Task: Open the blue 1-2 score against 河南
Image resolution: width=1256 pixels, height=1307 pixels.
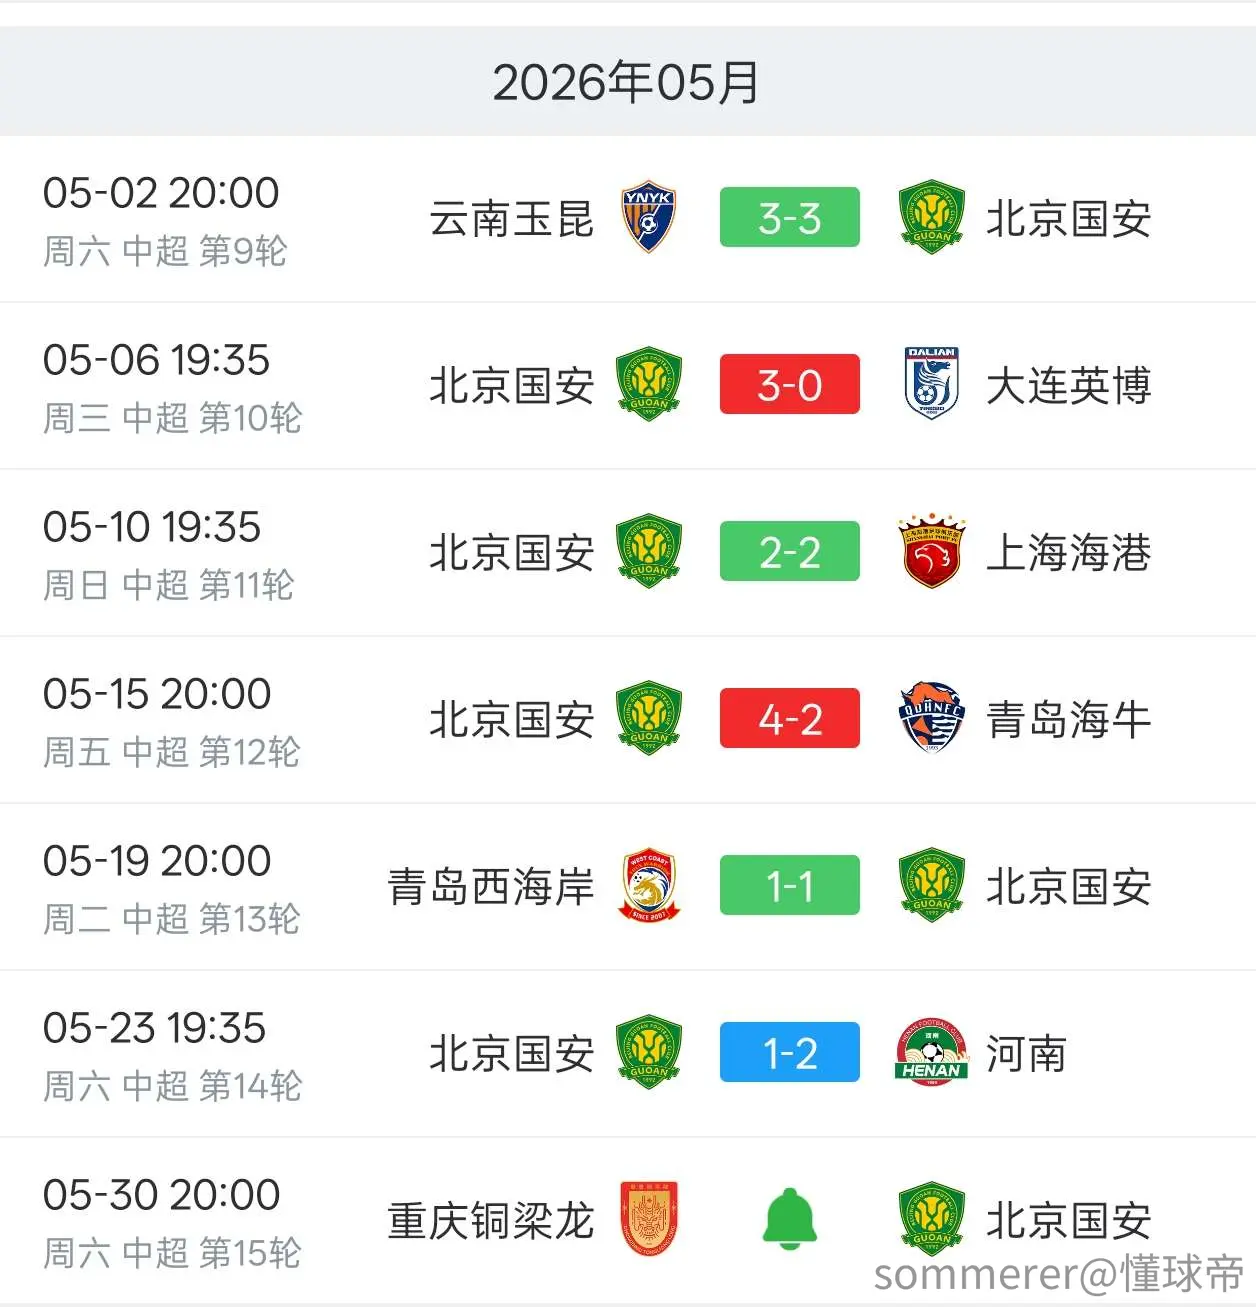Action: [790, 1052]
